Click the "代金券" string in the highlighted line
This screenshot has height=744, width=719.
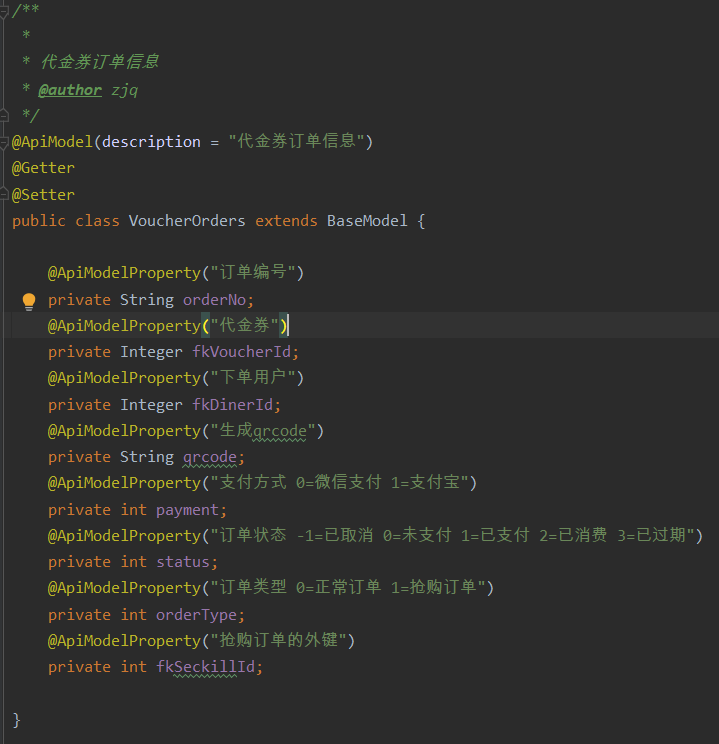pos(244,326)
